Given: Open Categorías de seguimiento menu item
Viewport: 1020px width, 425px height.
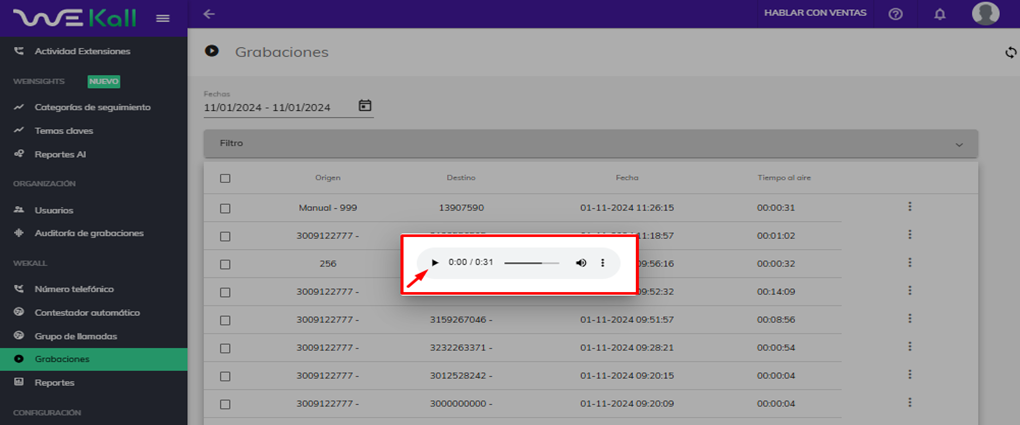Looking at the screenshot, I should [x=94, y=107].
